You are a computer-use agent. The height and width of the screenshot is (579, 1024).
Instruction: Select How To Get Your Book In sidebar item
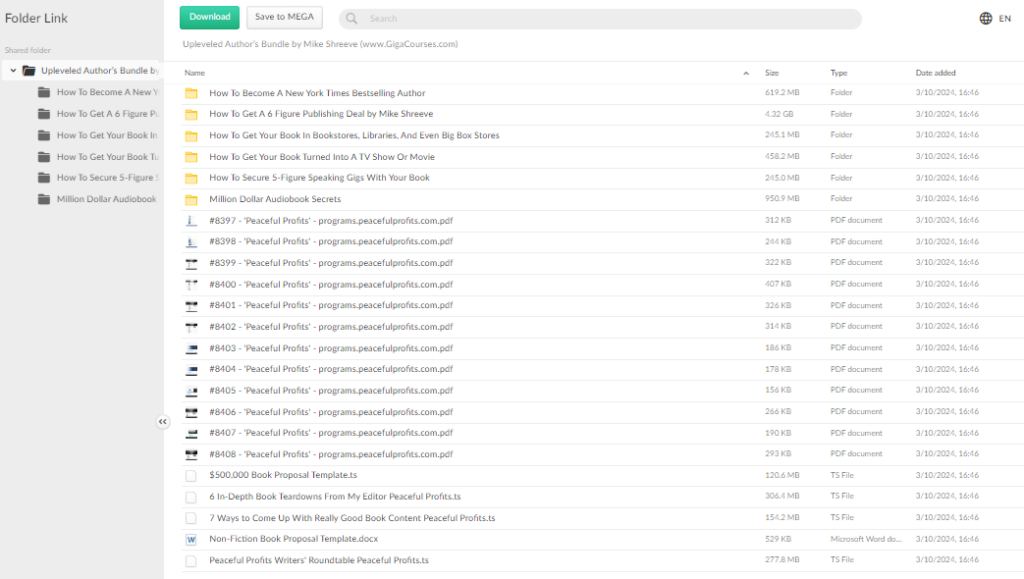click(x=106, y=135)
